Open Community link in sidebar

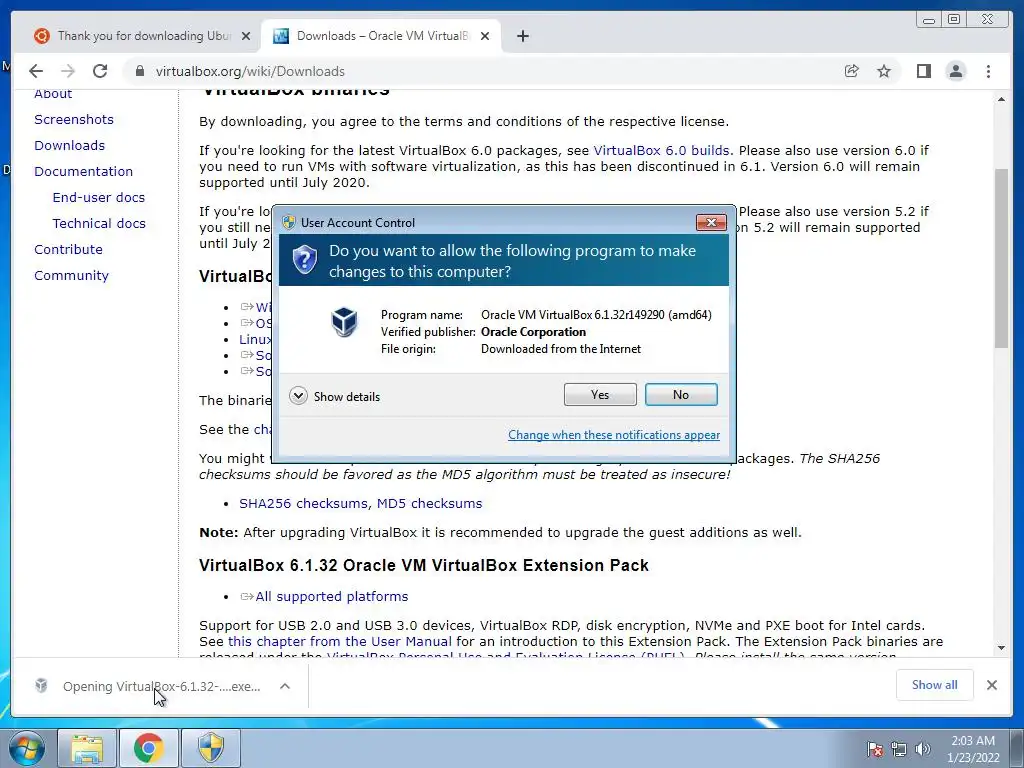point(71,276)
